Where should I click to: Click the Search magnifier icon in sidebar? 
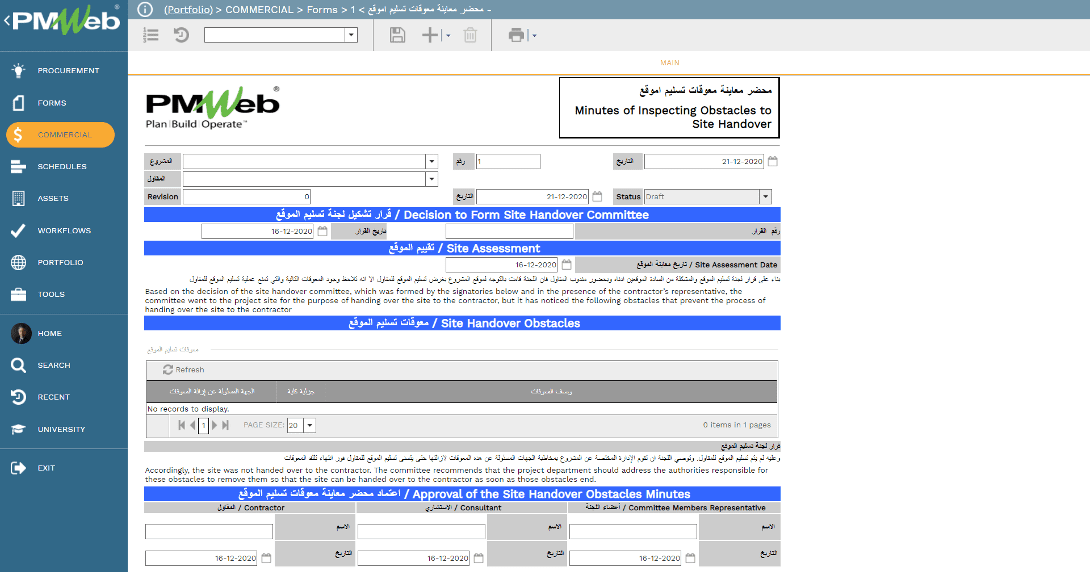click(x=19, y=365)
